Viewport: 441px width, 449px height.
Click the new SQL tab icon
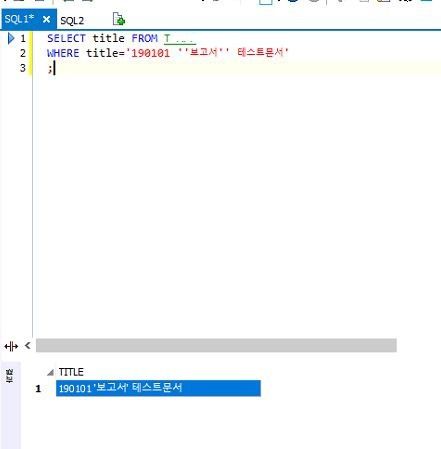[119, 19]
